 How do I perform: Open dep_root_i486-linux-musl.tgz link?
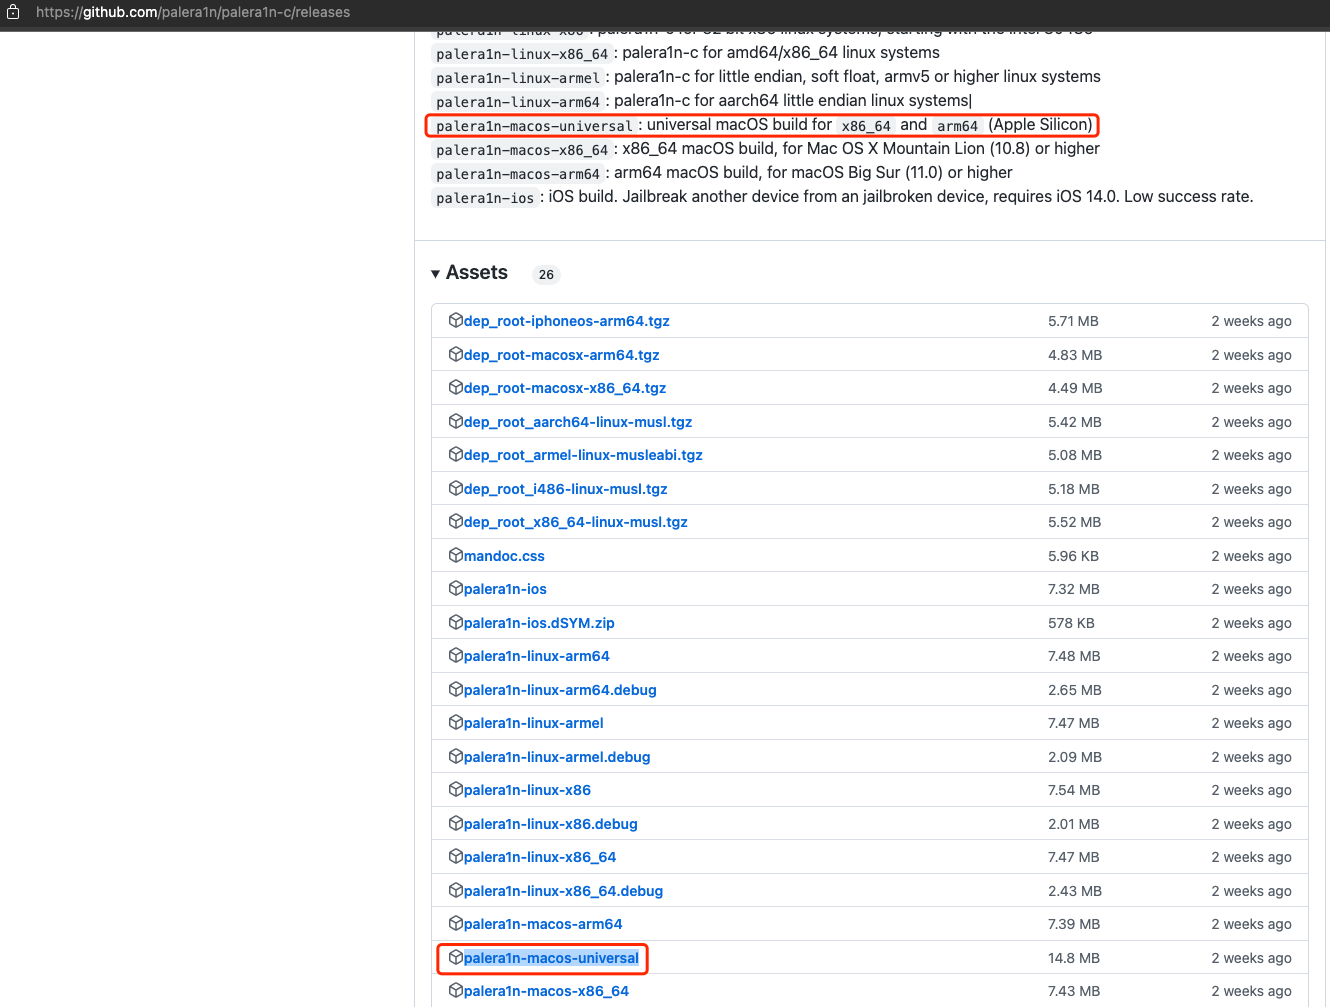click(566, 489)
